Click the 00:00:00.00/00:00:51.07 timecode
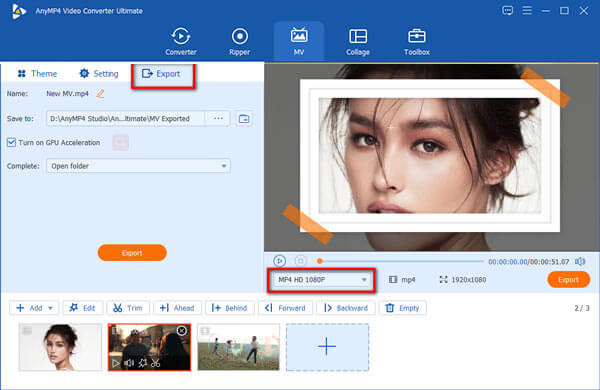Viewport: 600px width, 390px height. (x=528, y=262)
